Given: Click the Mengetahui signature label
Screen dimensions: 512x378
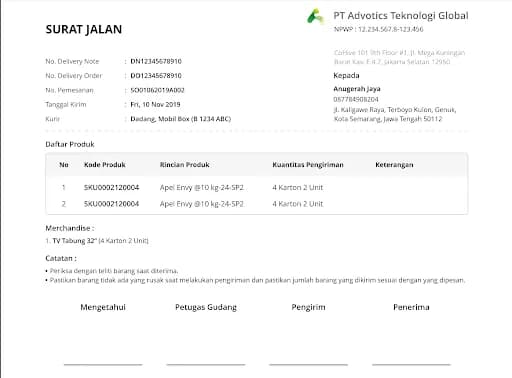Looking at the screenshot, I should 103,307.
